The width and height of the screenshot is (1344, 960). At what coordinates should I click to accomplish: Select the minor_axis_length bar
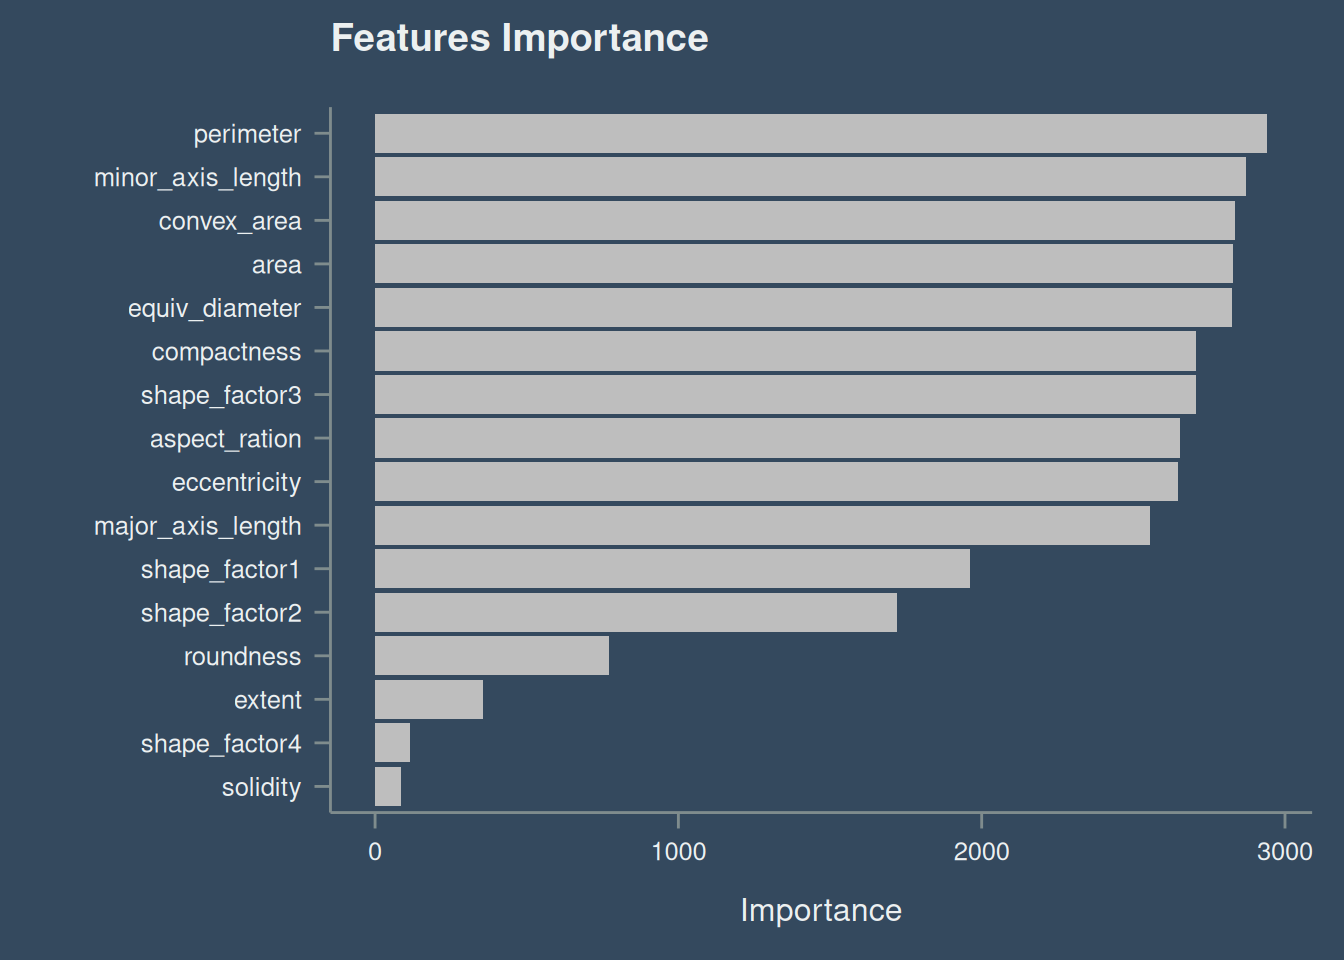810,177
